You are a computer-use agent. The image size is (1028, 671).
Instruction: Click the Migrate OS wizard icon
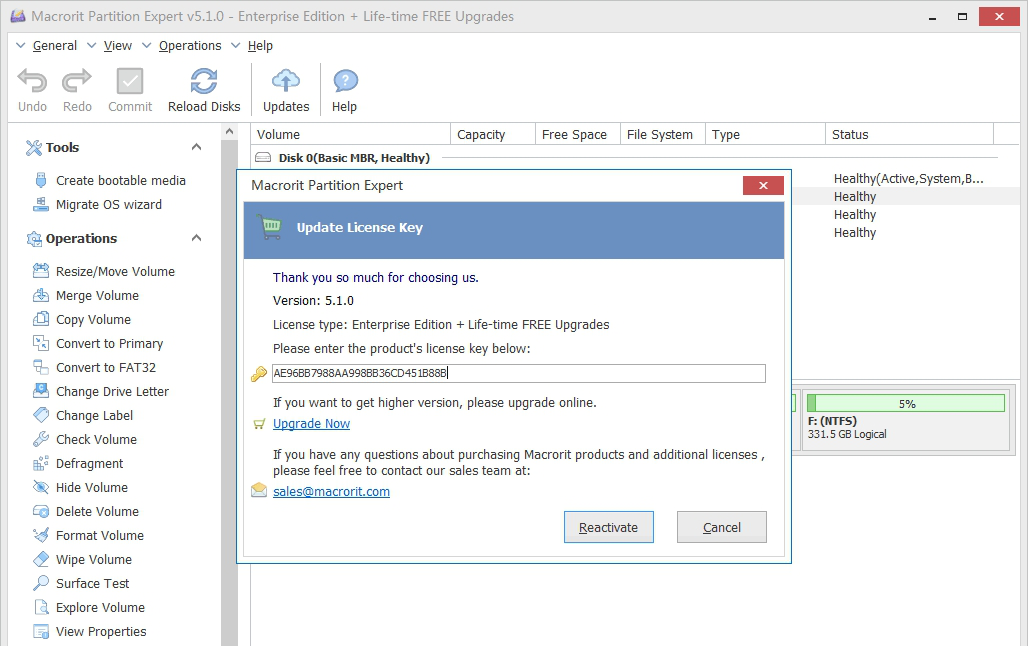pos(41,205)
